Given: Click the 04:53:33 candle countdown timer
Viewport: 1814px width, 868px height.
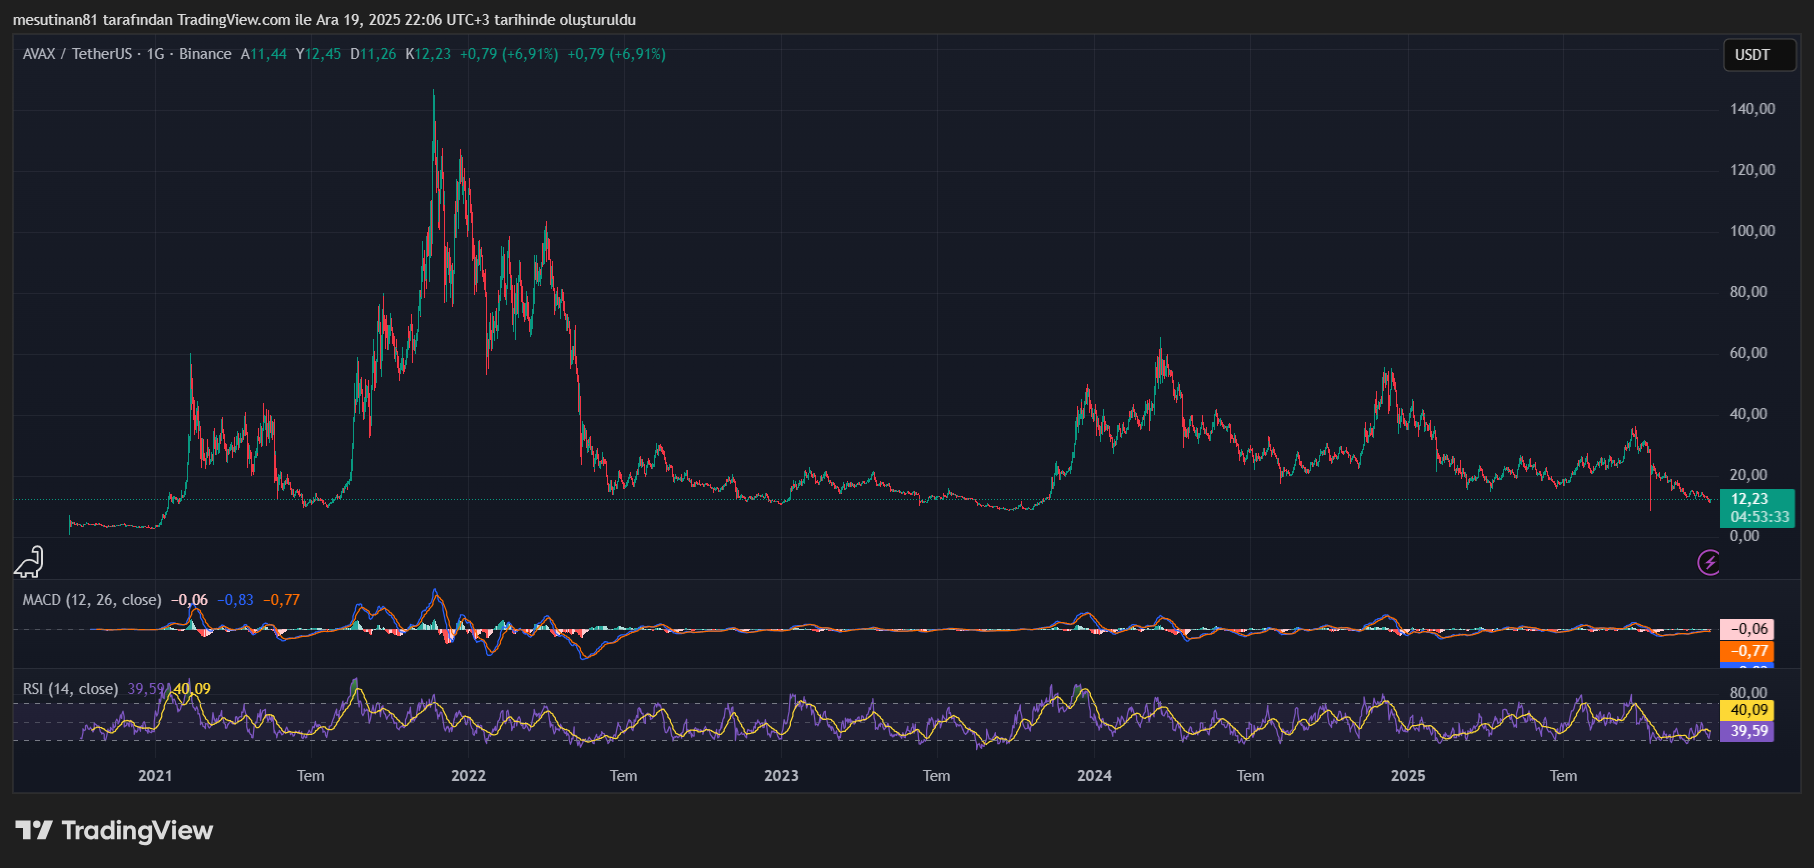Looking at the screenshot, I should pos(1759,517).
